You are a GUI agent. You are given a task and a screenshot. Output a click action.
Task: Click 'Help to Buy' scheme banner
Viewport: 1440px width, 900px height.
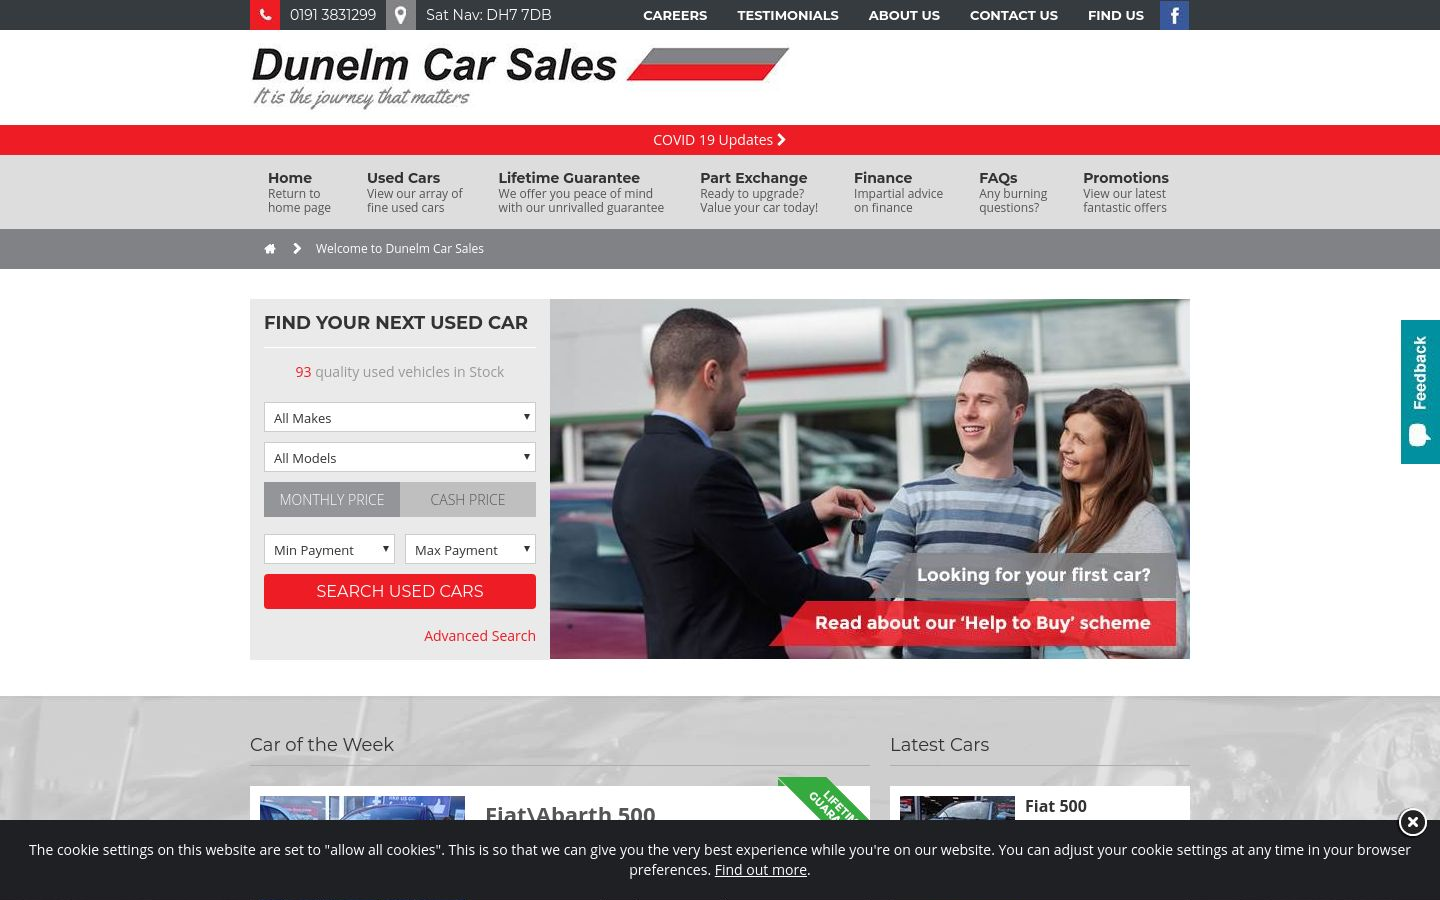tap(975, 623)
